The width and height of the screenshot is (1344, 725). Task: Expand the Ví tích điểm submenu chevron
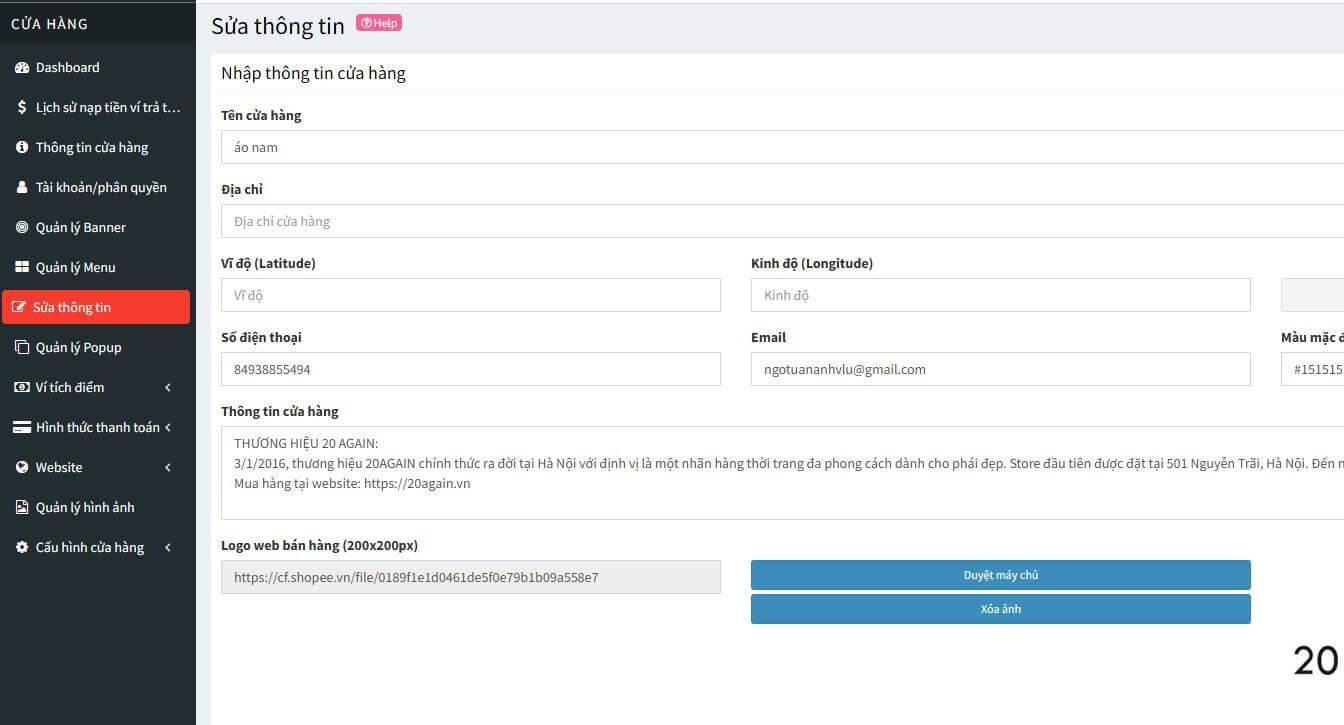click(x=168, y=388)
